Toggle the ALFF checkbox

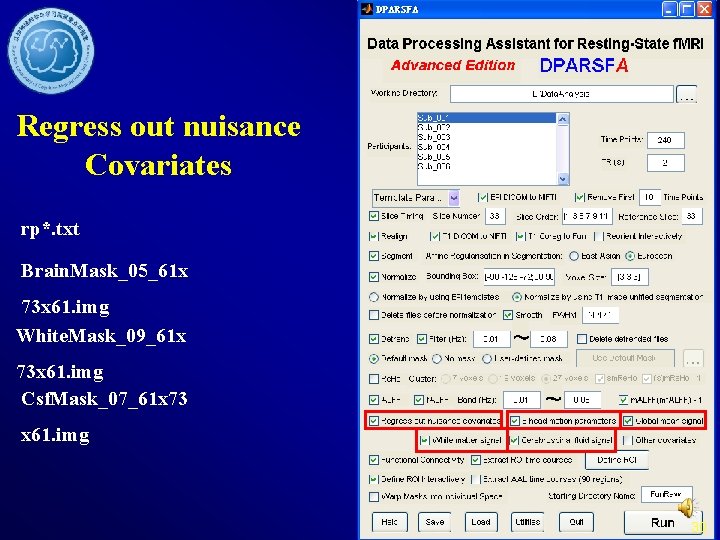374,400
